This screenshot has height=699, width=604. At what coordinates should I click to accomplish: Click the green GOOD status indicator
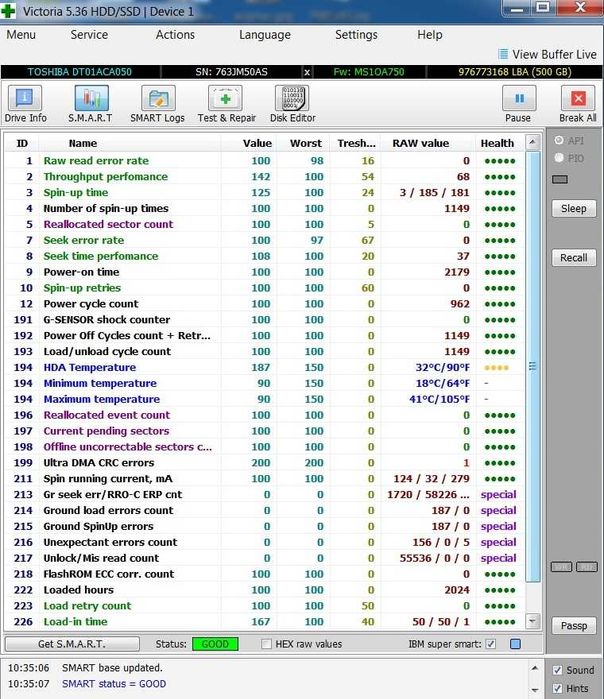pos(215,644)
